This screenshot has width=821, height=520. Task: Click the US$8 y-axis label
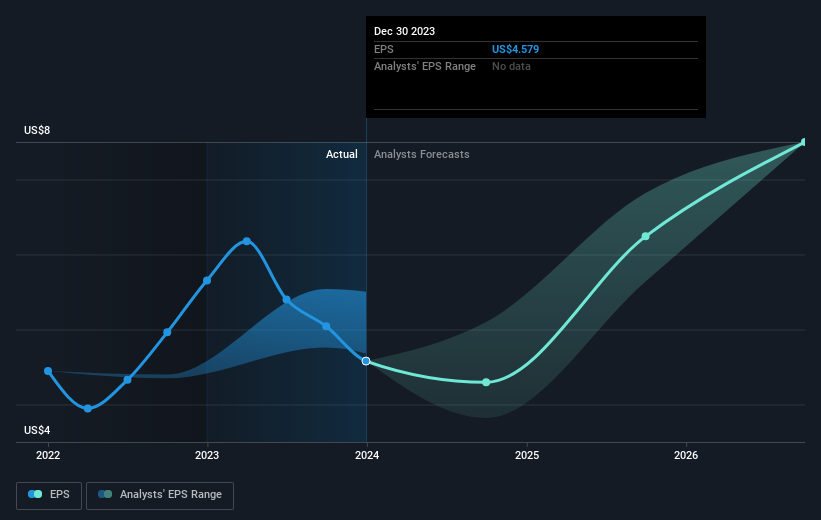click(37, 131)
